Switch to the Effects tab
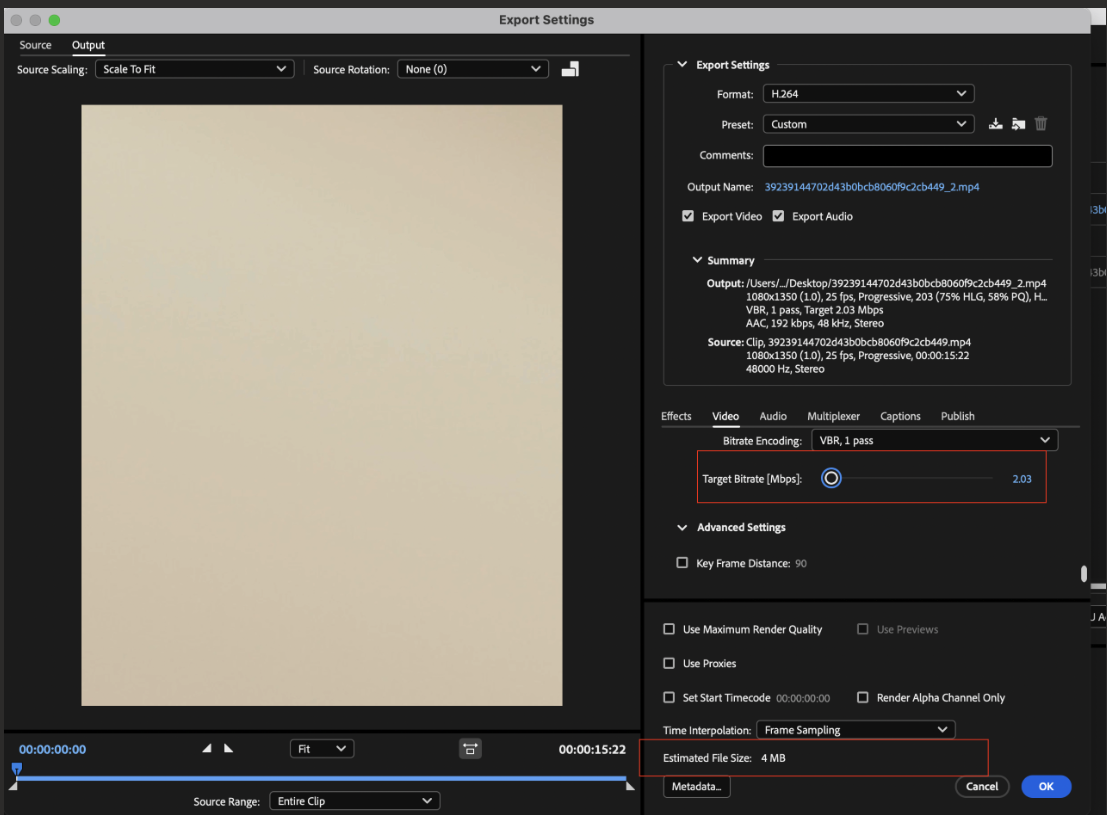Screen dimensions: 1107x815 (676, 416)
